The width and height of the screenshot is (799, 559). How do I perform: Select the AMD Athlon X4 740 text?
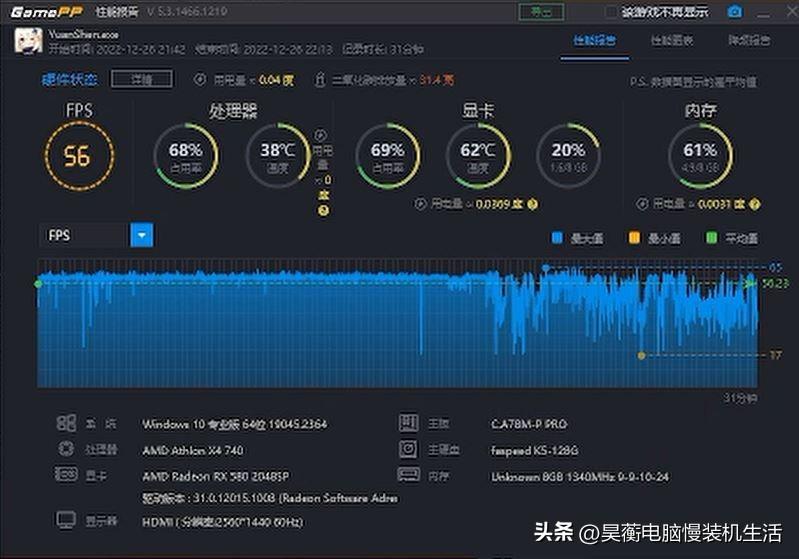pos(193,450)
